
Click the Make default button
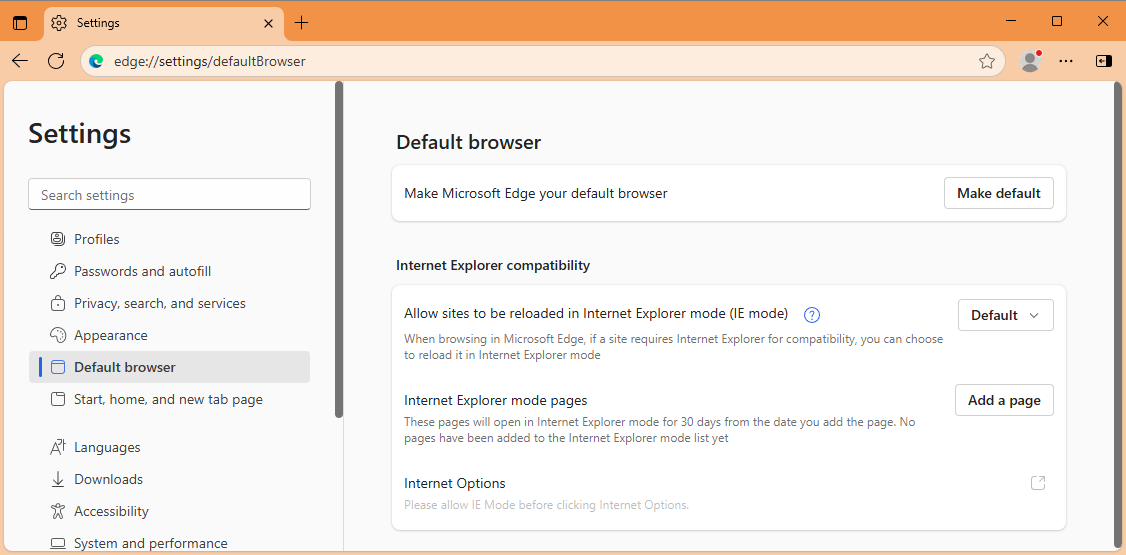click(x=998, y=193)
